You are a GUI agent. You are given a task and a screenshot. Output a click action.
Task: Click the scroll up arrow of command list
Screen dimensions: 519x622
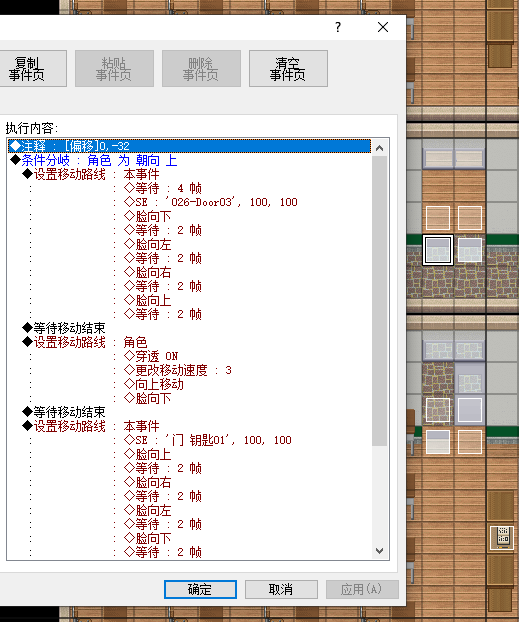pos(379,148)
